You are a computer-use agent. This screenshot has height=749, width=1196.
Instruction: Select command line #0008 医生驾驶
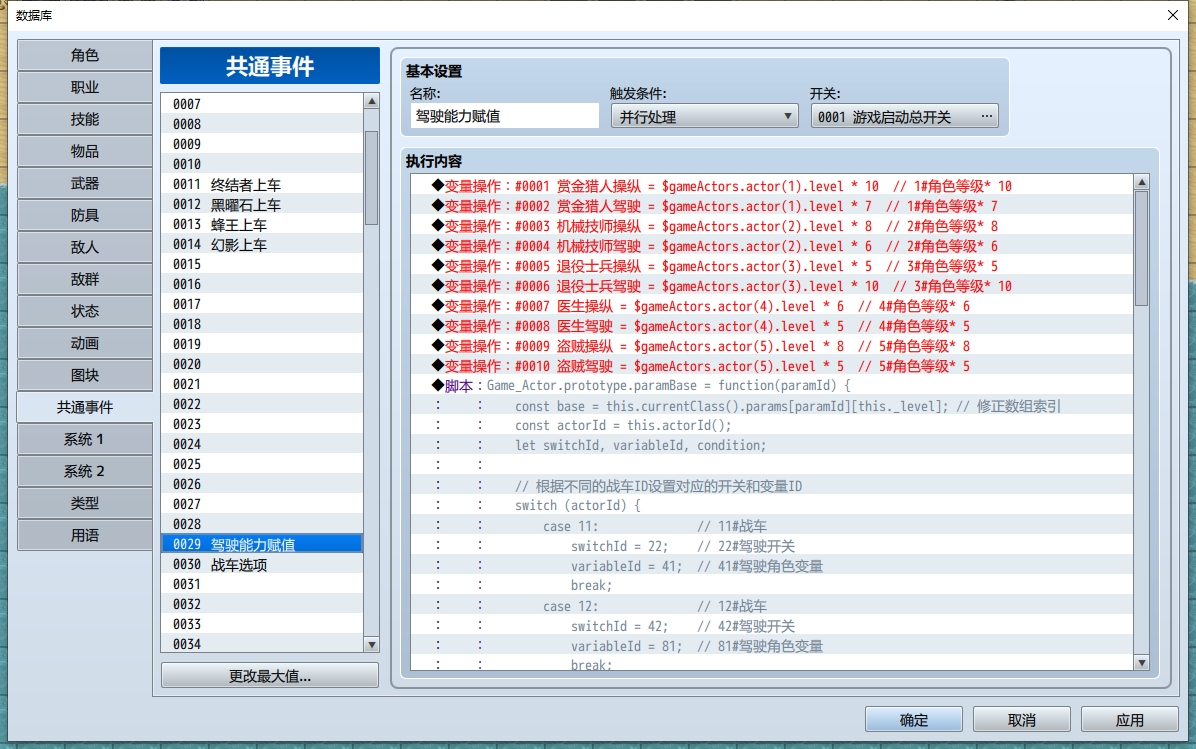pos(772,326)
